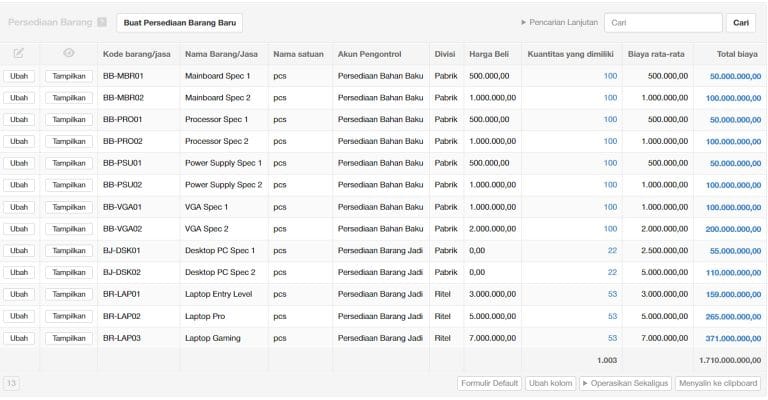Click Total biaya column header

click(x=737, y=54)
